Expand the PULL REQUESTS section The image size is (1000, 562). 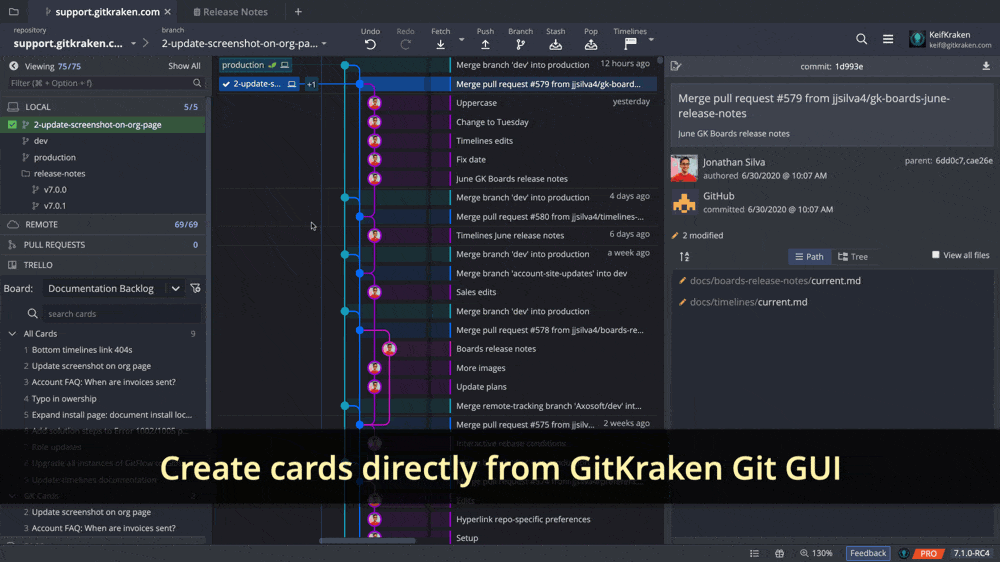tap(102, 245)
